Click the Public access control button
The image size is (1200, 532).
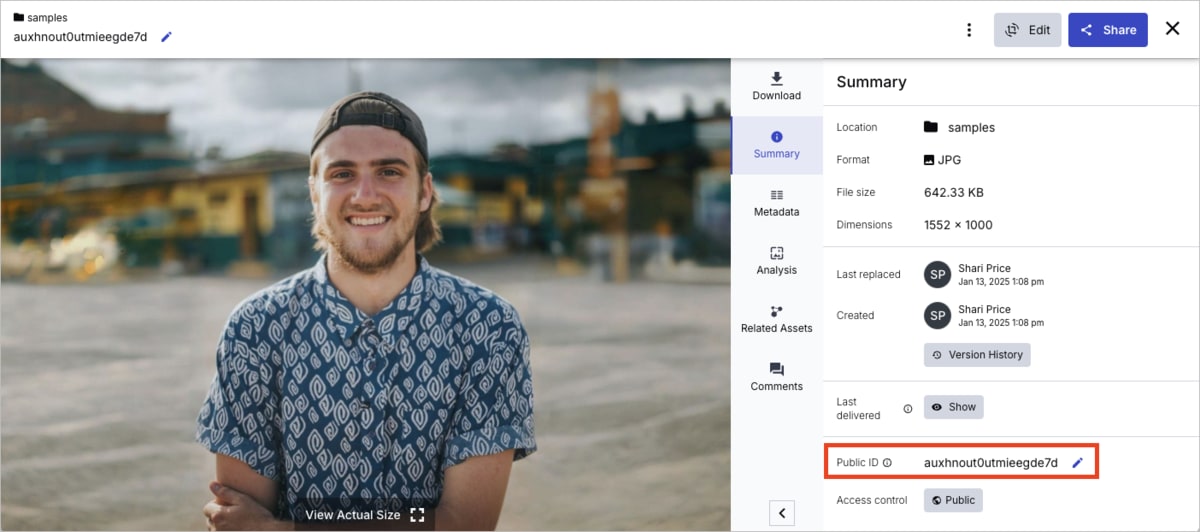point(953,500)
